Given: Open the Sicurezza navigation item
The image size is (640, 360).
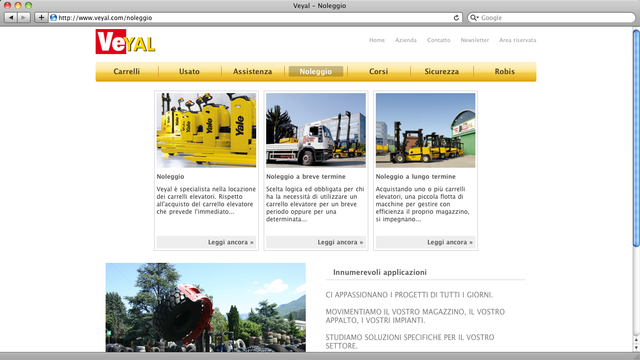Looking at the screenshot, I should coord(442,71).
